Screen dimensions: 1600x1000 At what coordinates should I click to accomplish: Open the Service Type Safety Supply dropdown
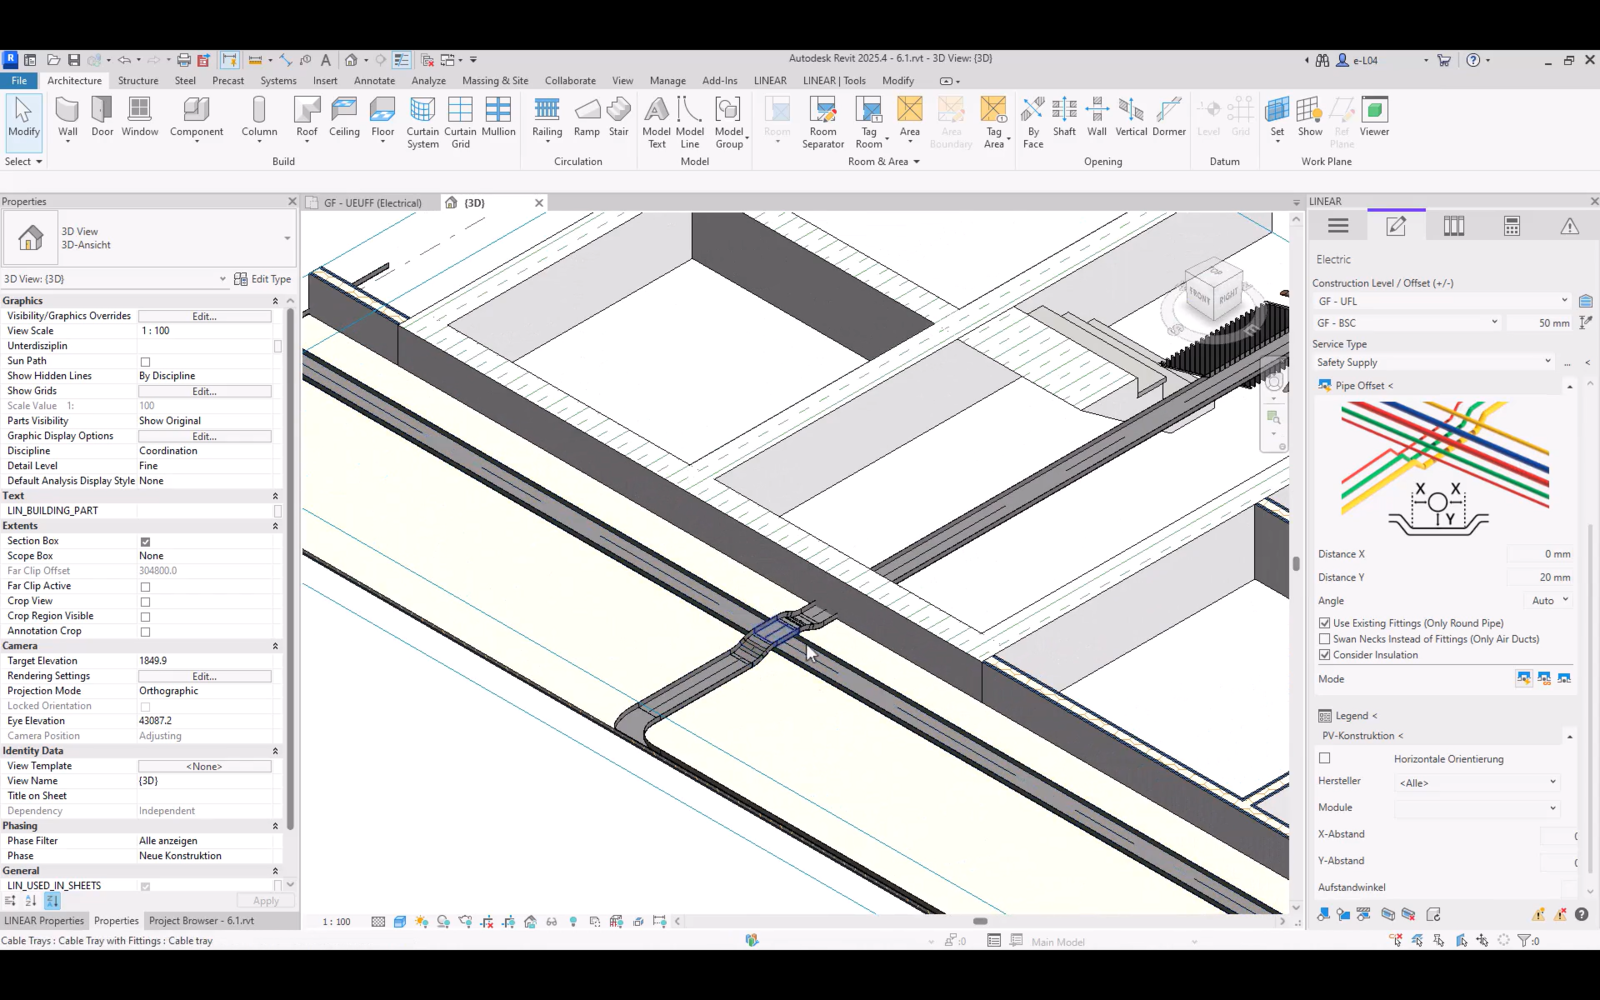(1434, 362)
